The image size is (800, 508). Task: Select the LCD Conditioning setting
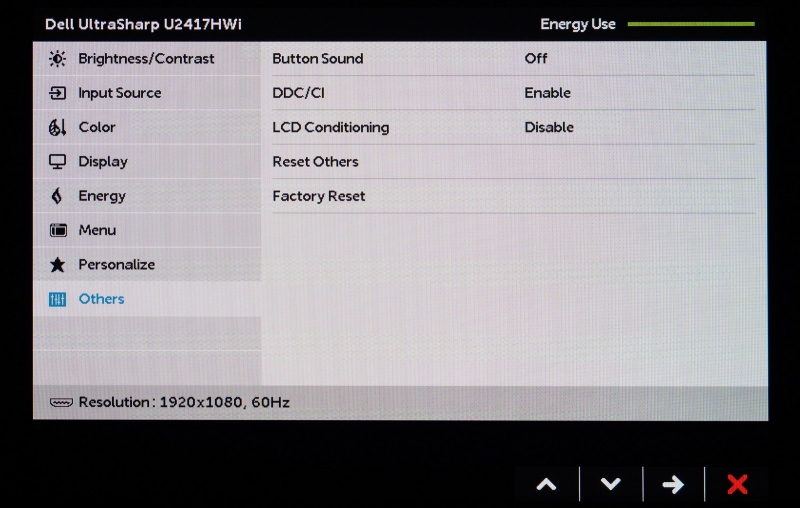(330, 127)
